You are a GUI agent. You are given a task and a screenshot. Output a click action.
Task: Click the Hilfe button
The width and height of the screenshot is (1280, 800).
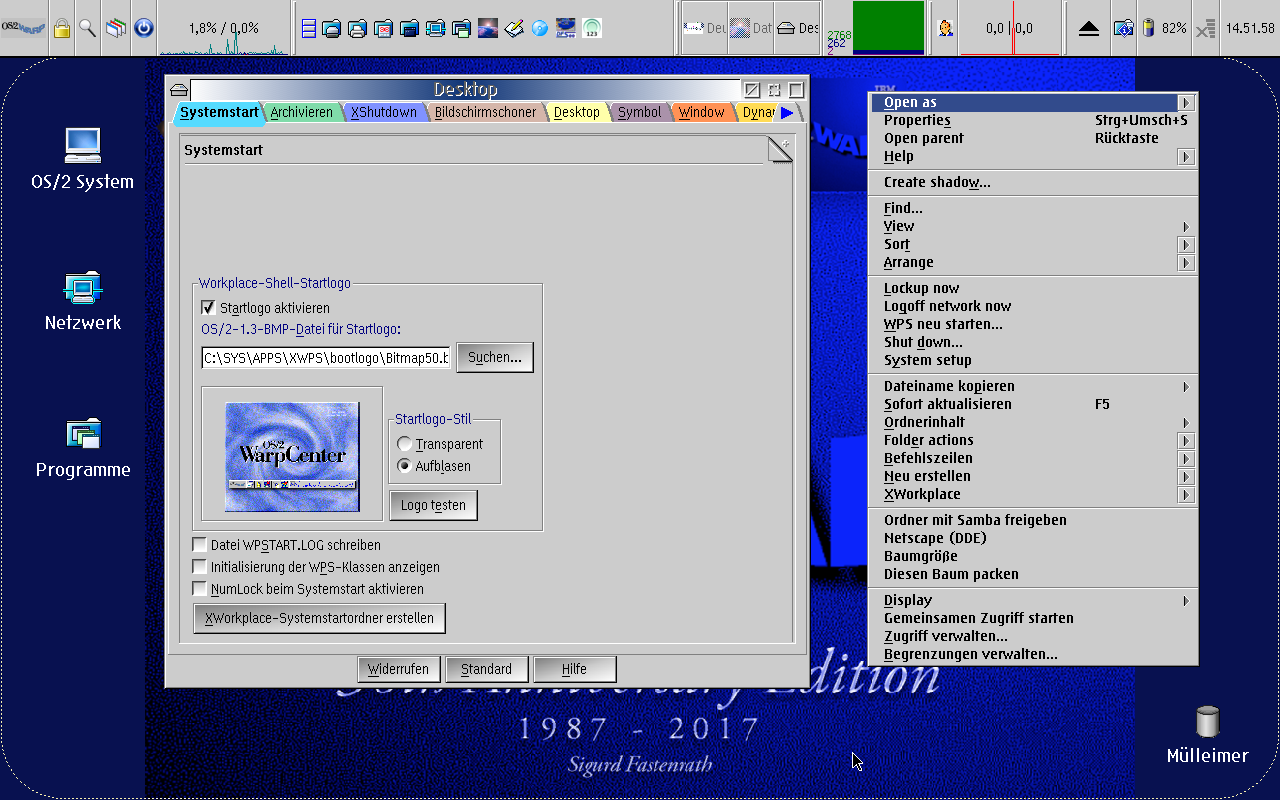pyautogui.click(x=574, y=669)
